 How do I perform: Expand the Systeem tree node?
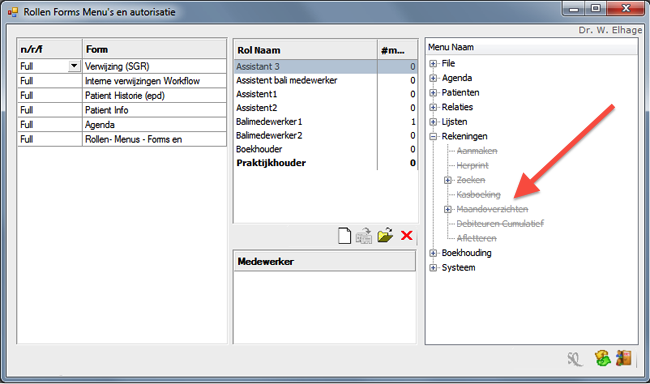433,267
